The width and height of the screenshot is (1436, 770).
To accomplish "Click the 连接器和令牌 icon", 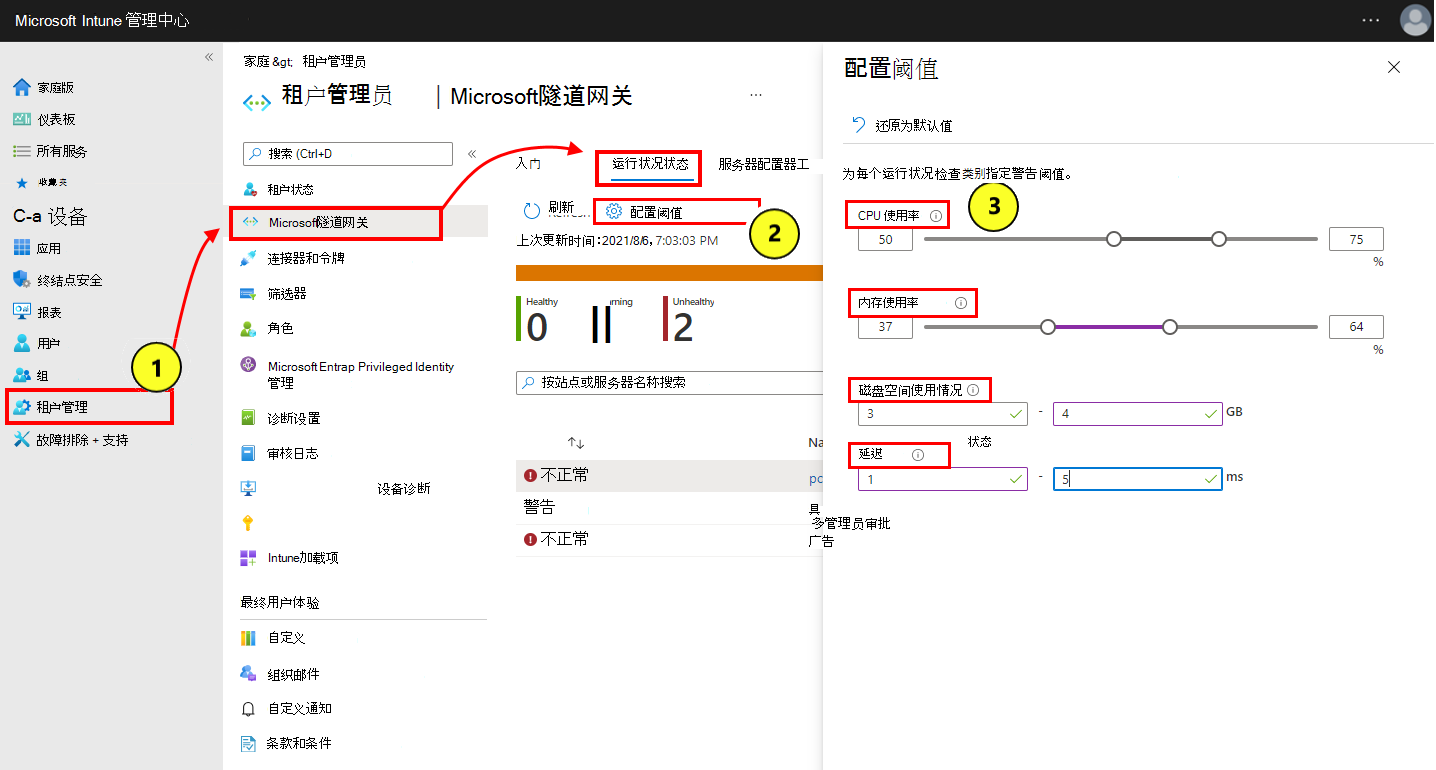I will pos(248,258).
